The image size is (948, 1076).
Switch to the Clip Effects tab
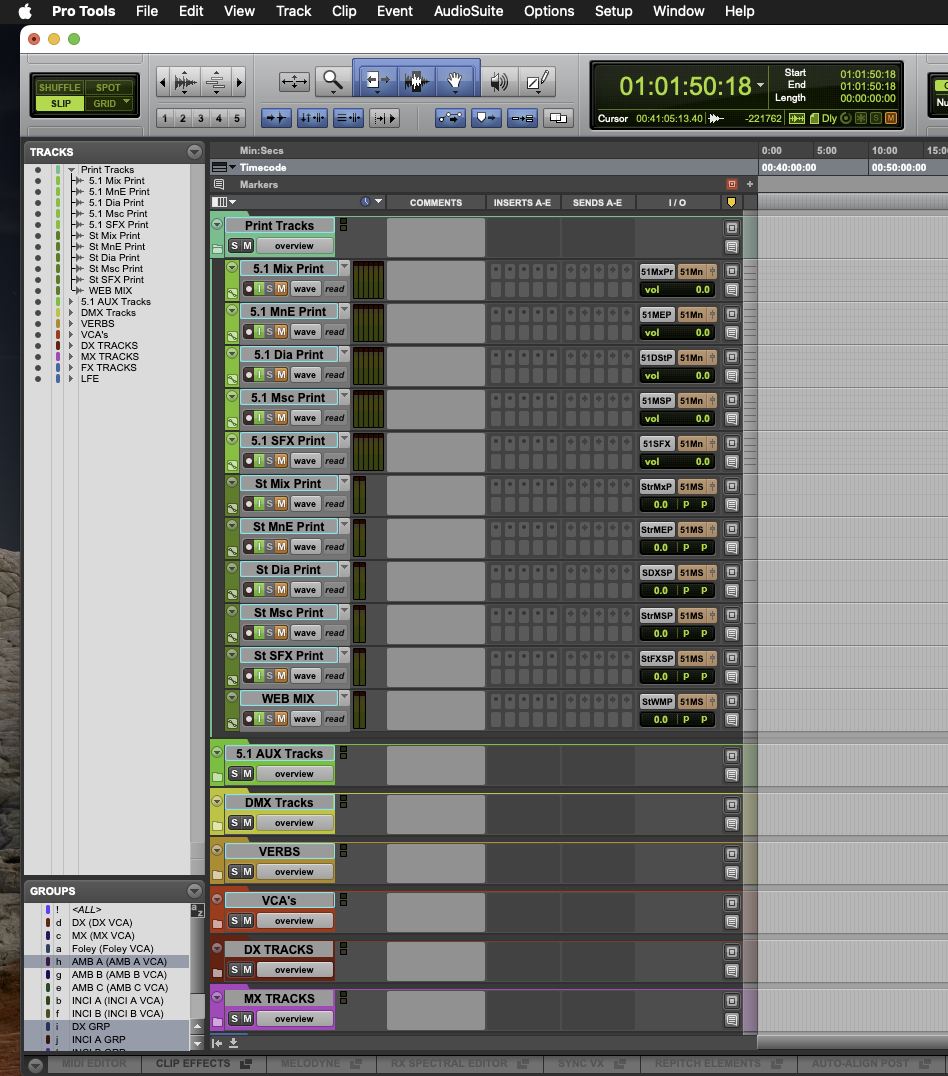pyautogui.click(x=203, y=1063)
